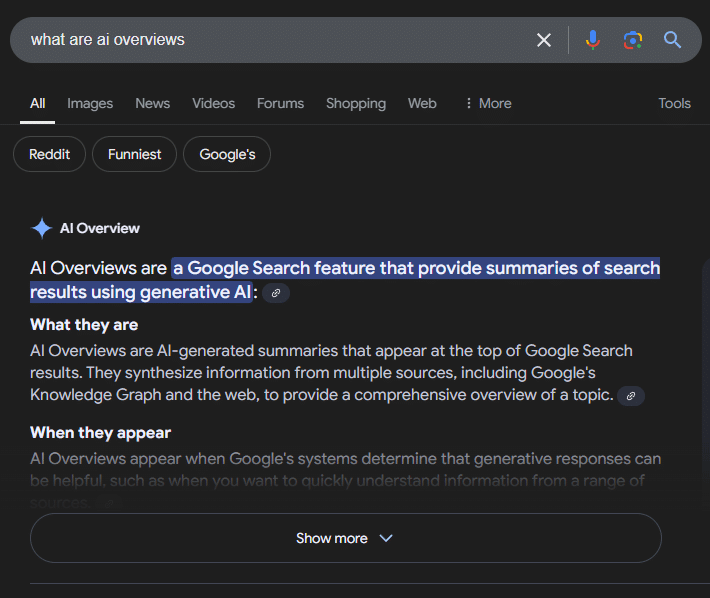Go to the Forums tab
This screenshot has width=710, height=598.
click(280, 103)
